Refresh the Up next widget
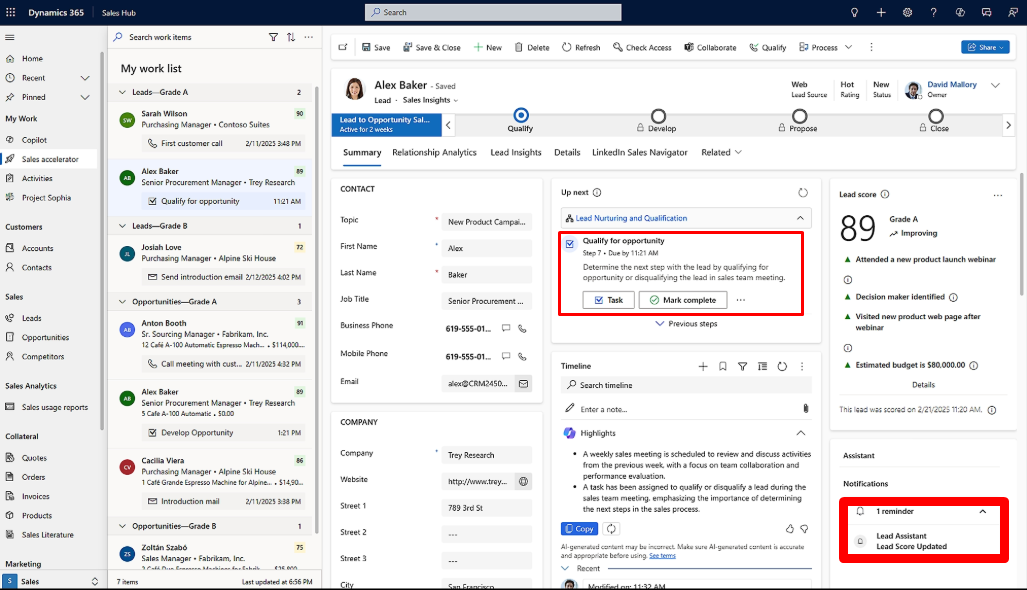Image resolution: width=1027 pixels, height=590 pixels. point(802,192)
